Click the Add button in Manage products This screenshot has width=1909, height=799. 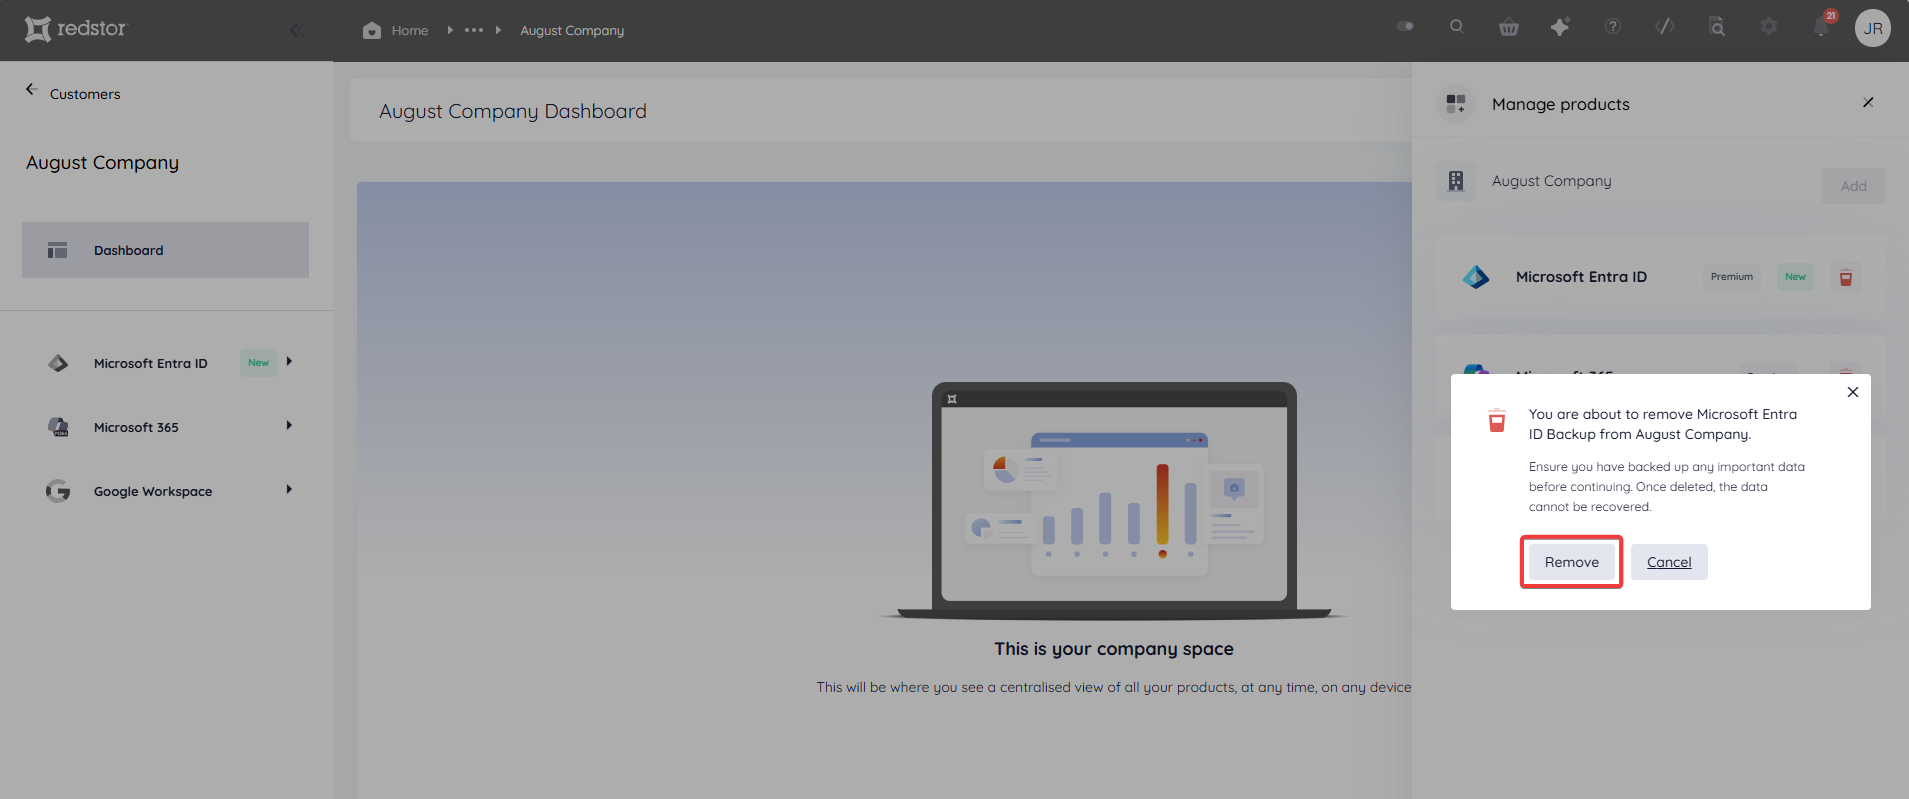tap(1854, 186)
